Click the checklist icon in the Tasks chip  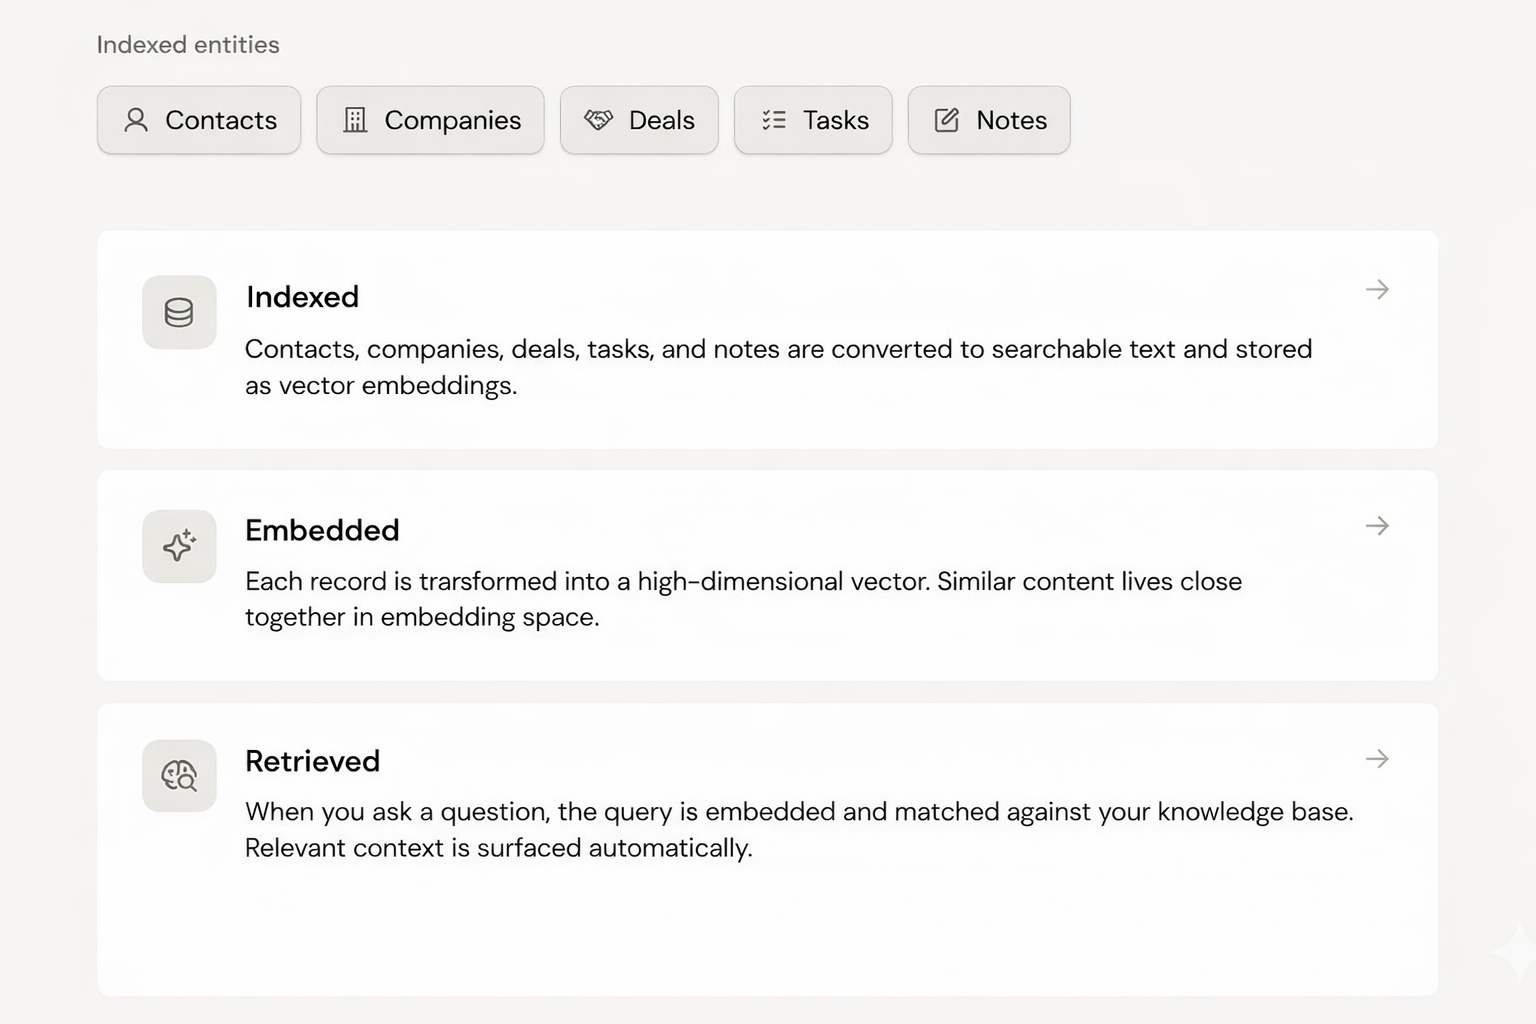coord(772,120)
